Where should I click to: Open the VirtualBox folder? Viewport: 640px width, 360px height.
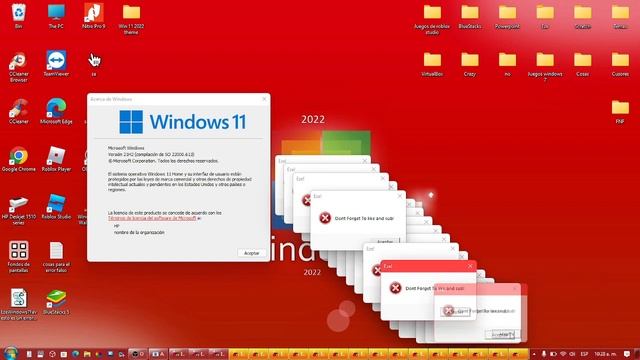(432, 64)
